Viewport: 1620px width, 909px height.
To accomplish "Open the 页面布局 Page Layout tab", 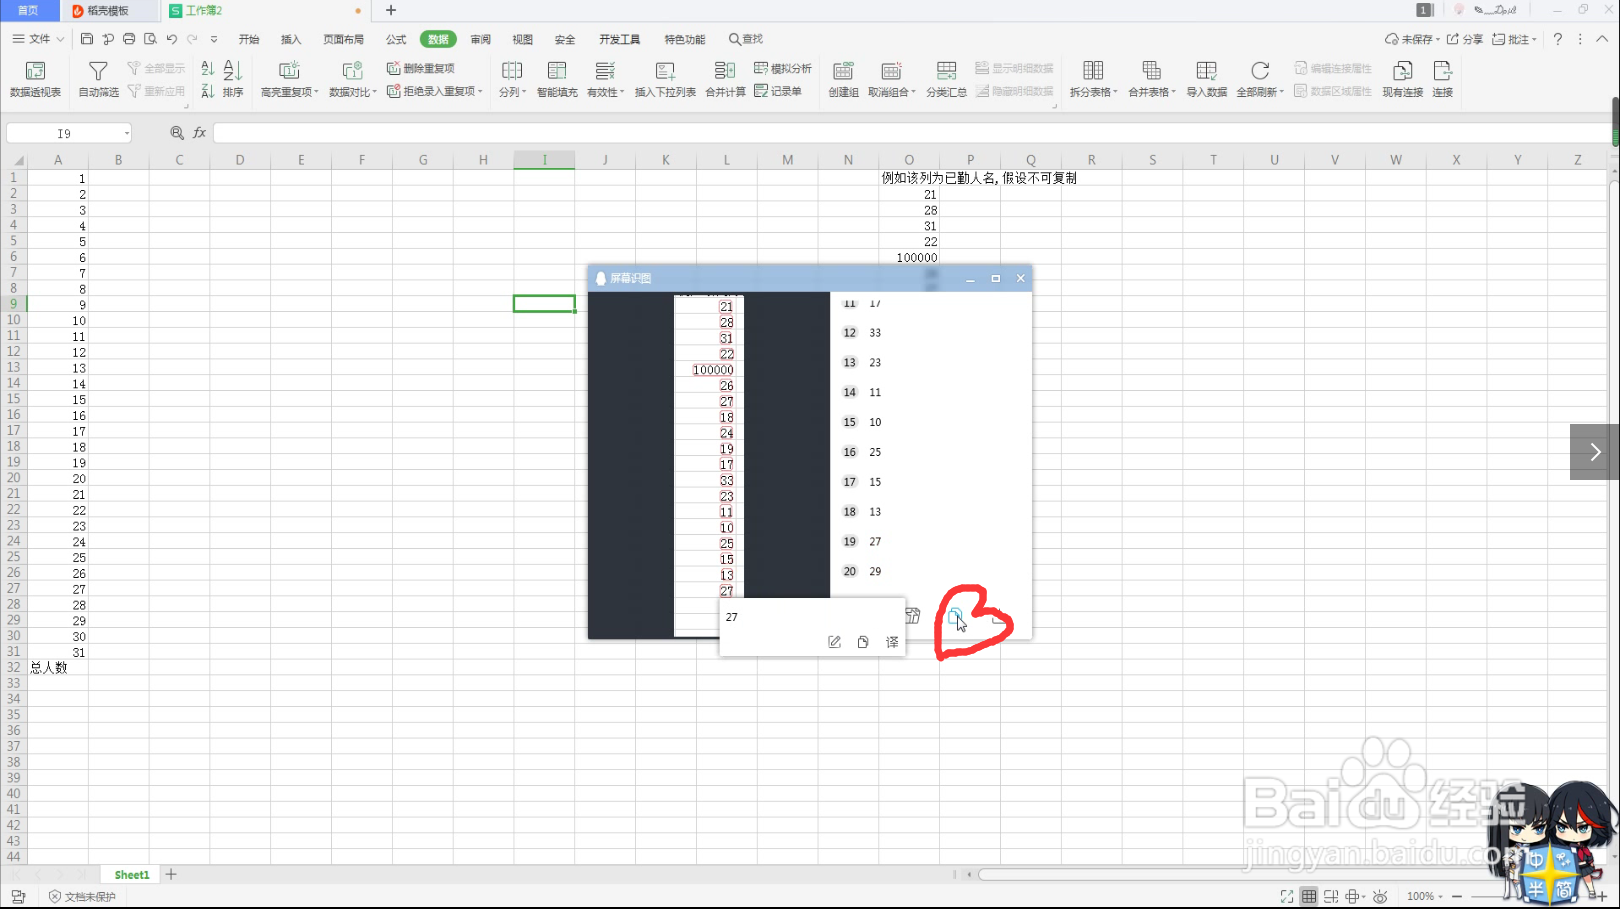I will coord(343,39).
